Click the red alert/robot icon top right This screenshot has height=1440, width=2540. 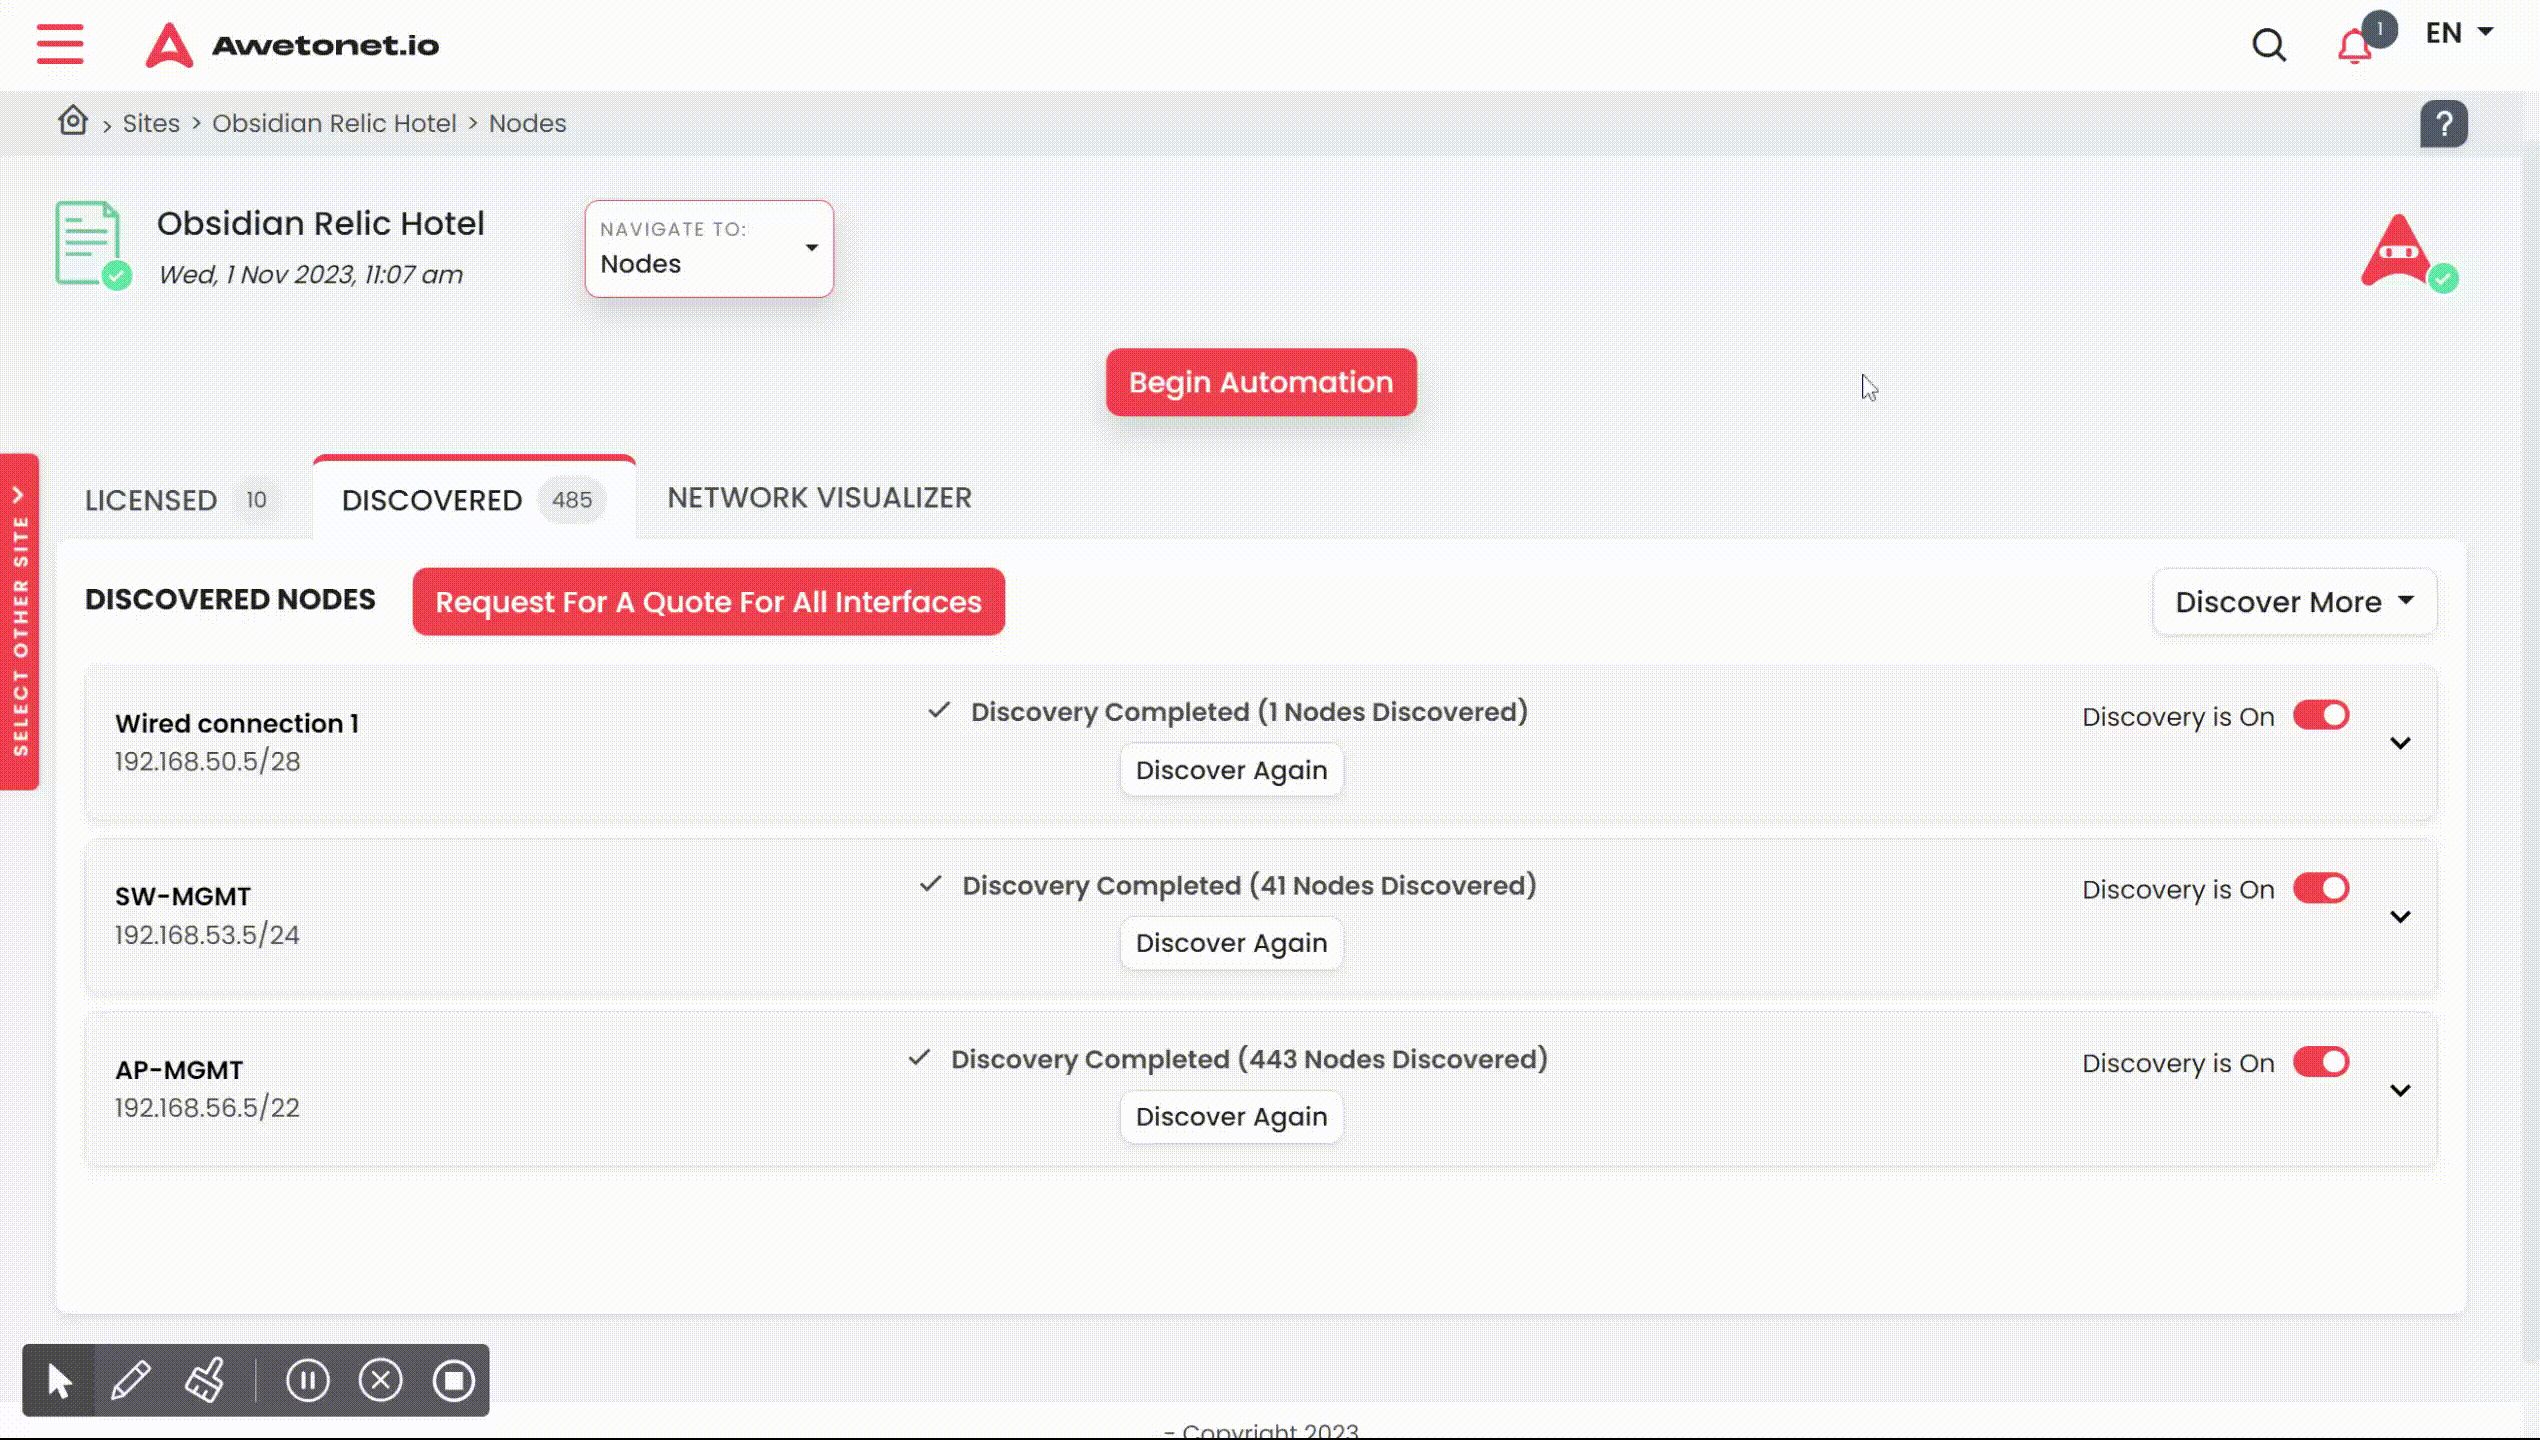click(x=2400, y=248)
